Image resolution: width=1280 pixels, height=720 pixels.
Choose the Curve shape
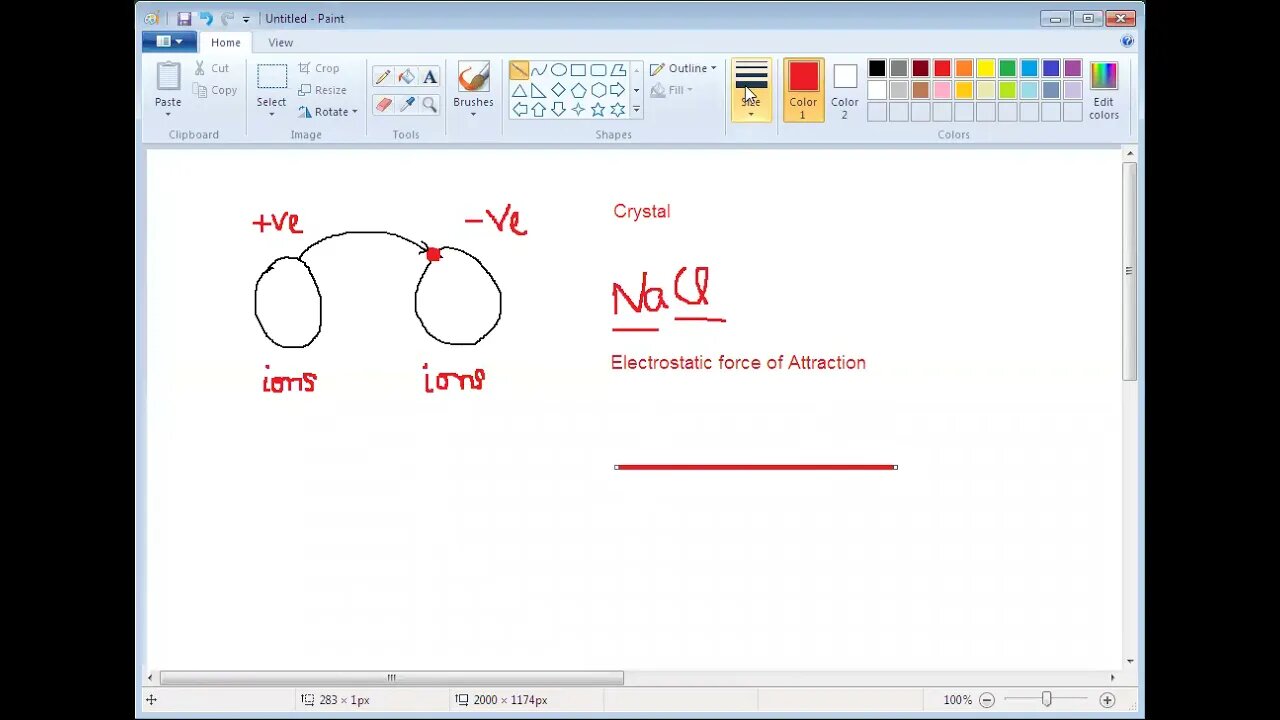(539, 70)
